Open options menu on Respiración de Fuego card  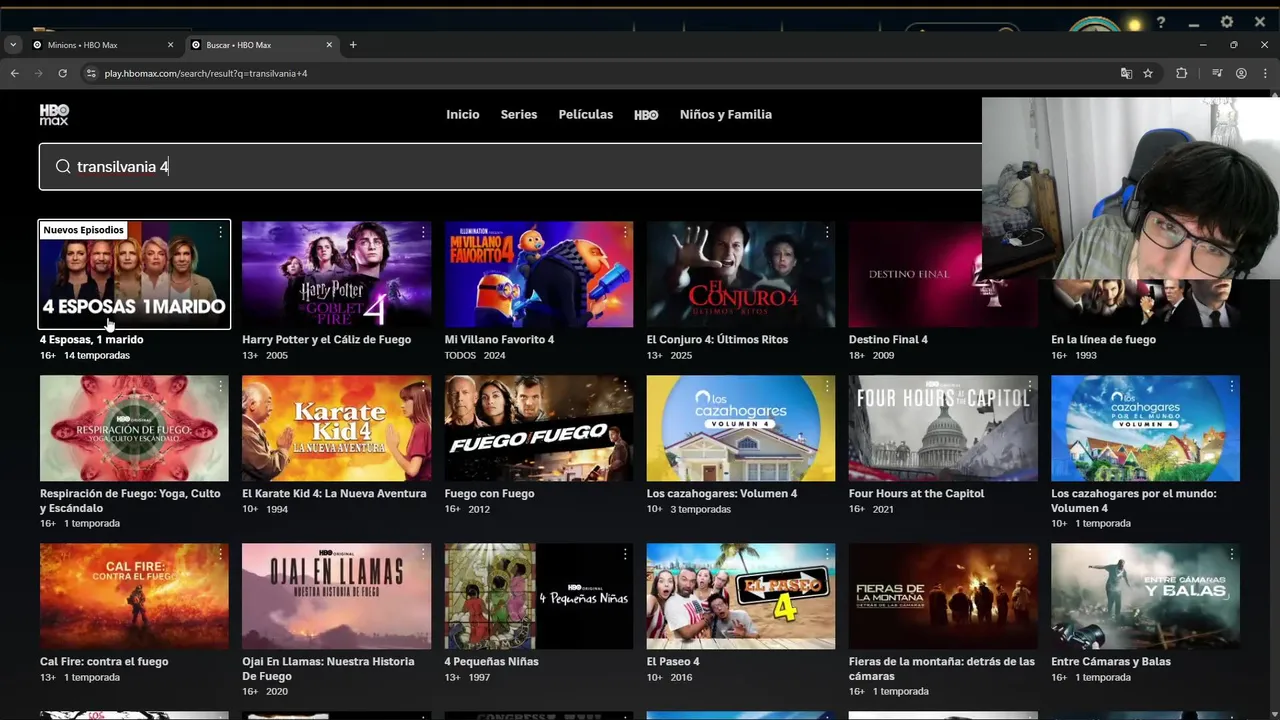[x=221, y=386]
